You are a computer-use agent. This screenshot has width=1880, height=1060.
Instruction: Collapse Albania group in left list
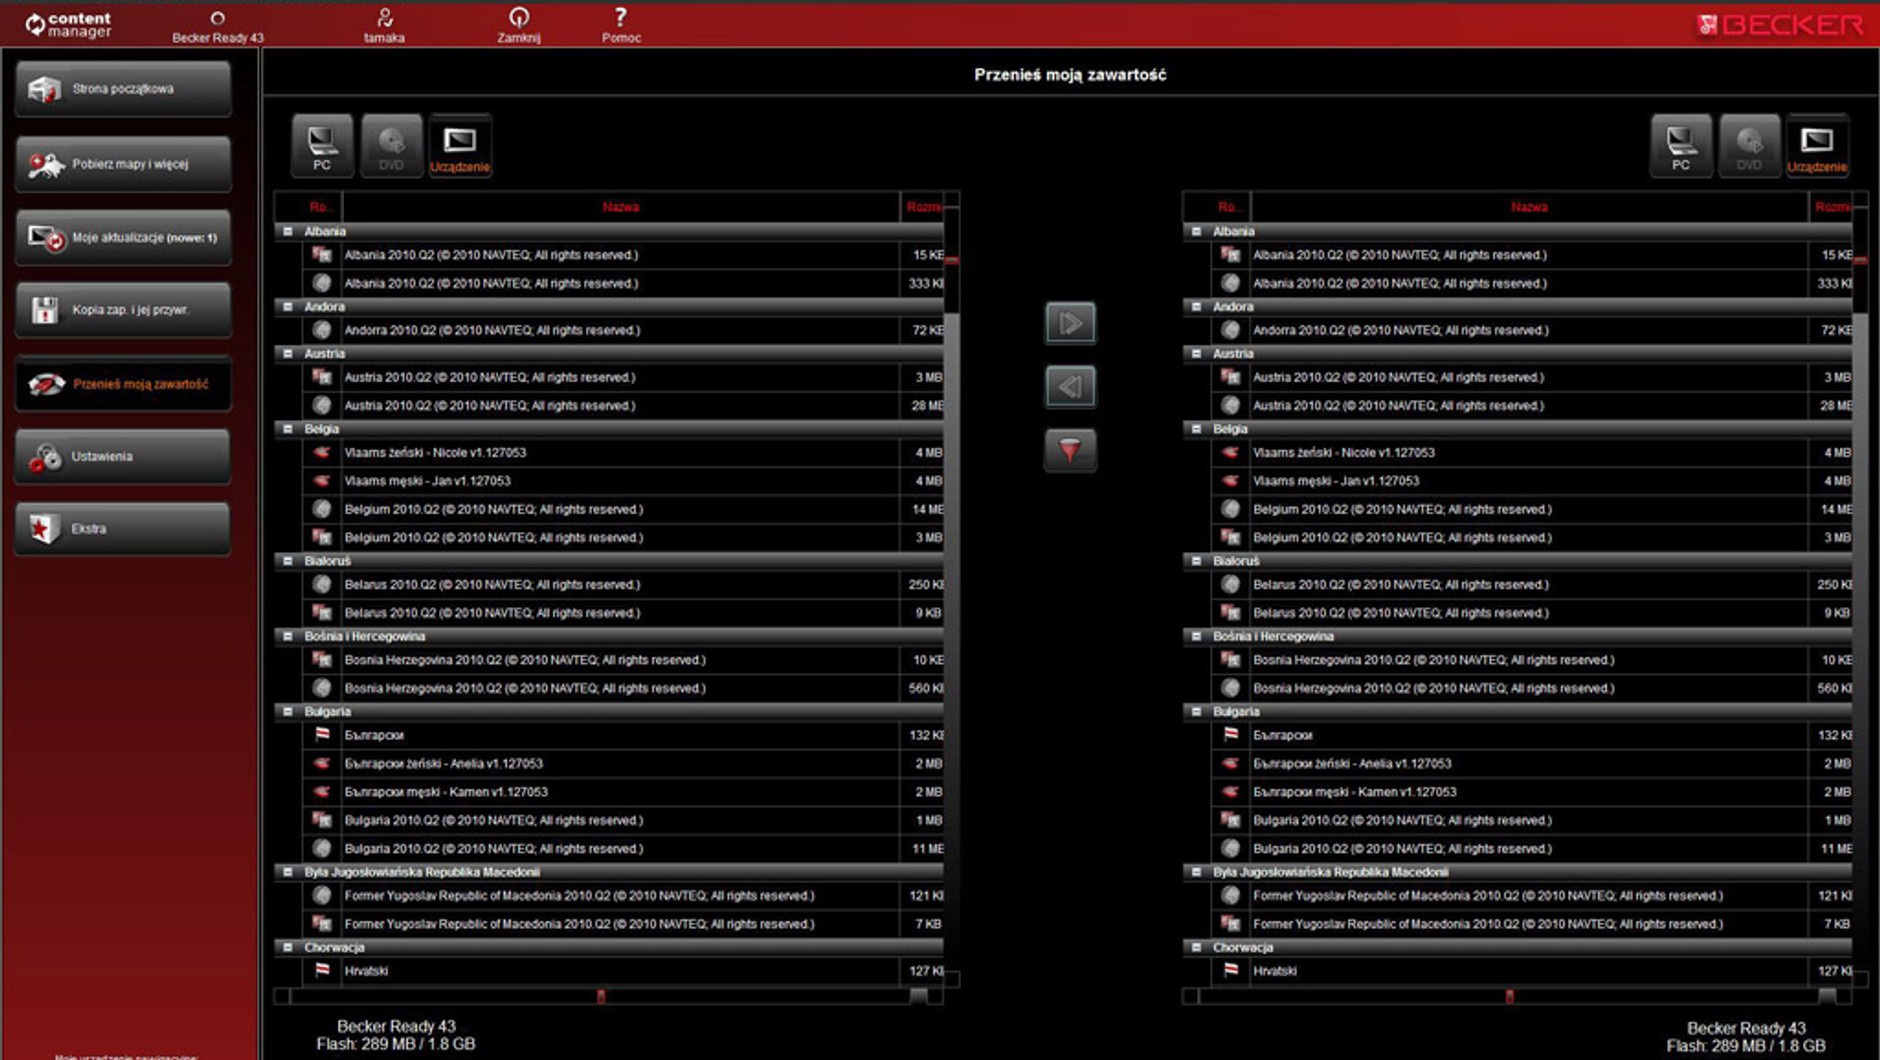click(x=288, y=231)
